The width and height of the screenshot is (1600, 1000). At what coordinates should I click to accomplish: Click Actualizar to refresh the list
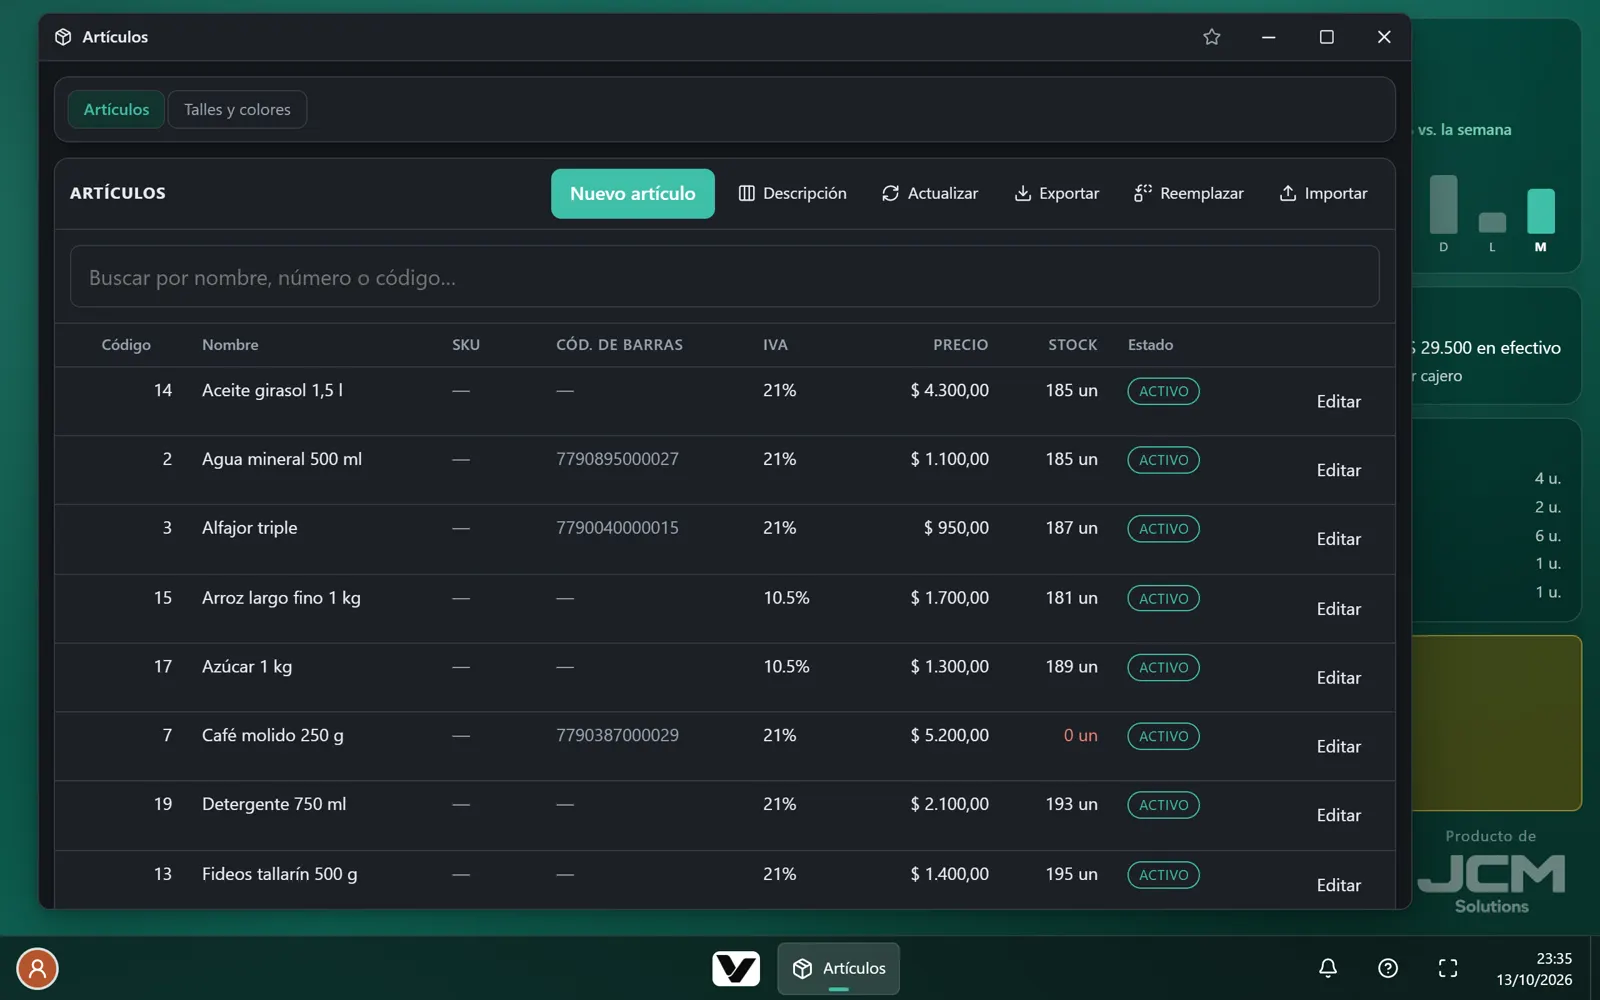tap(930, 194)
